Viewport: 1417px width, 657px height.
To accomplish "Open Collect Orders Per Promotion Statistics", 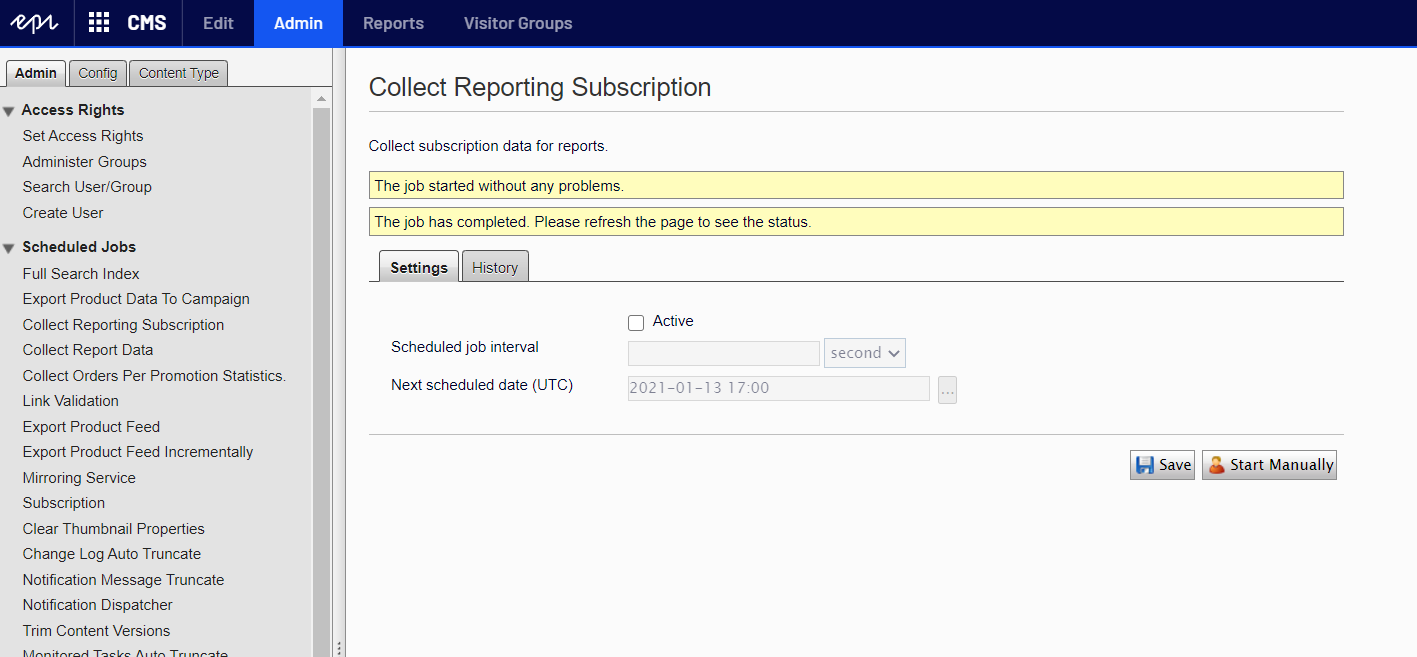I will tap(154, 376).
